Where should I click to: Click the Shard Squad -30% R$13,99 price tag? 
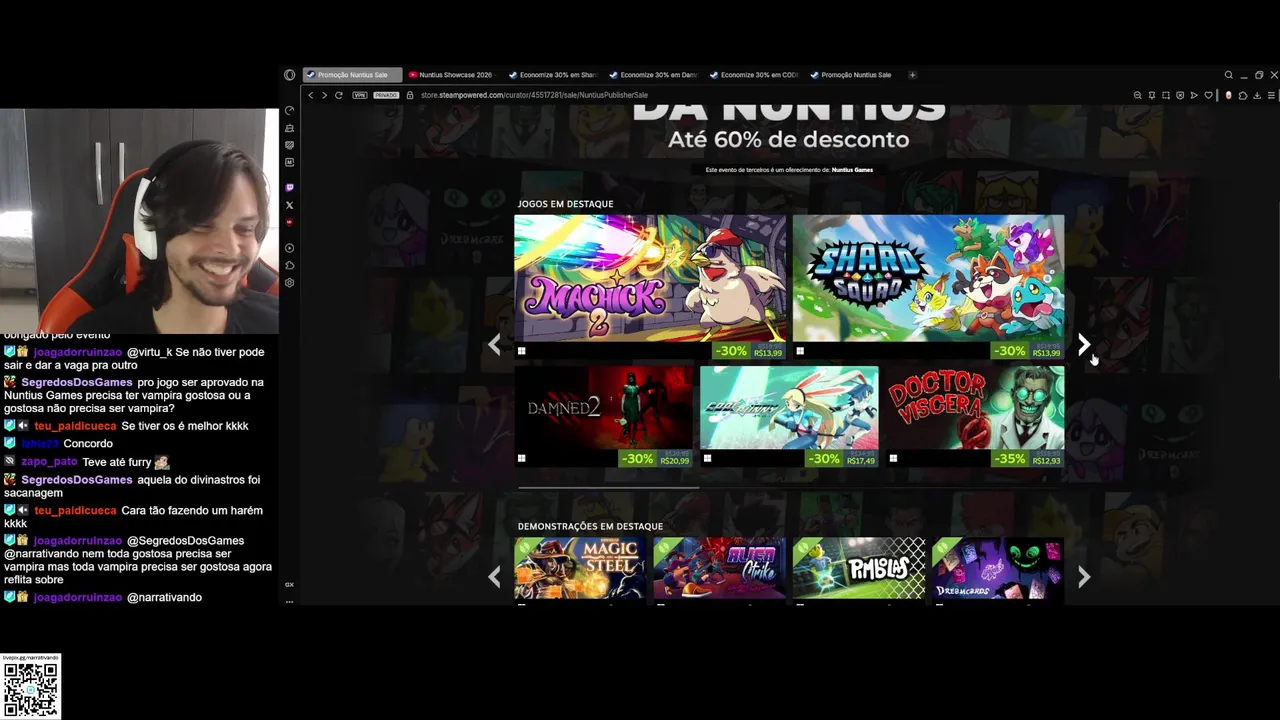[x=1027, y=351]
